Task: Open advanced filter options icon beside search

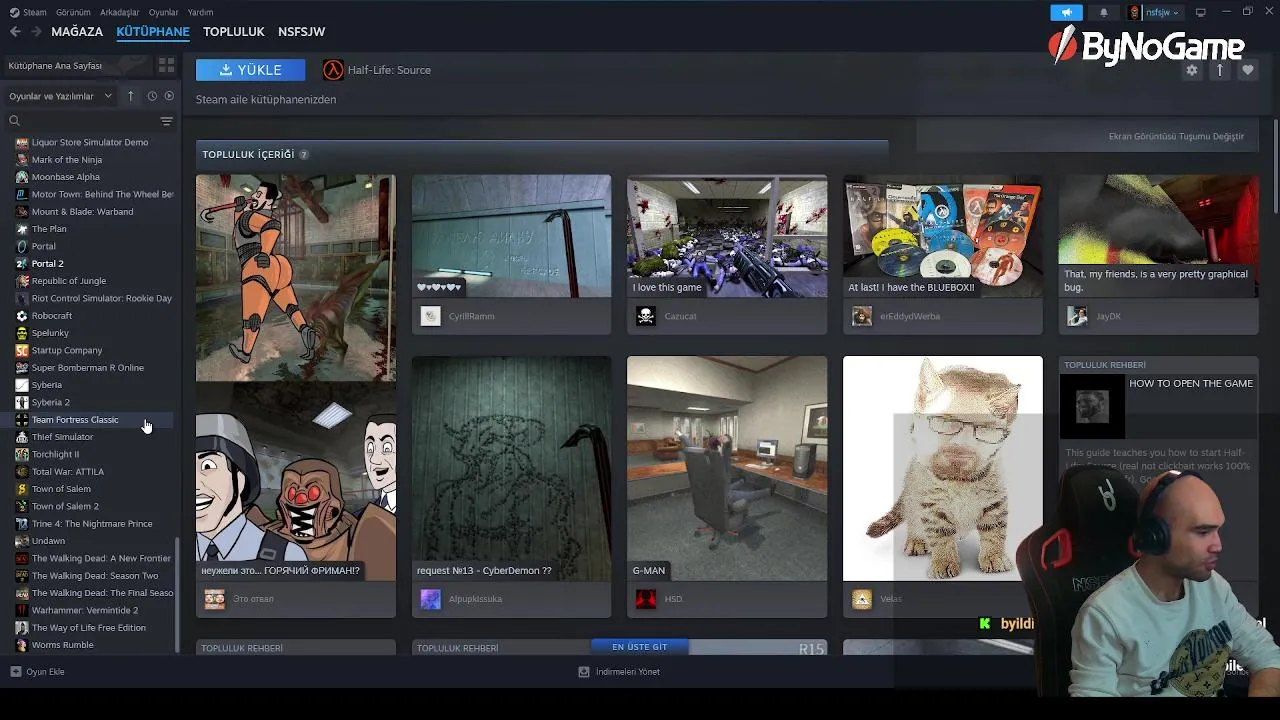Action: click(166, 121)
